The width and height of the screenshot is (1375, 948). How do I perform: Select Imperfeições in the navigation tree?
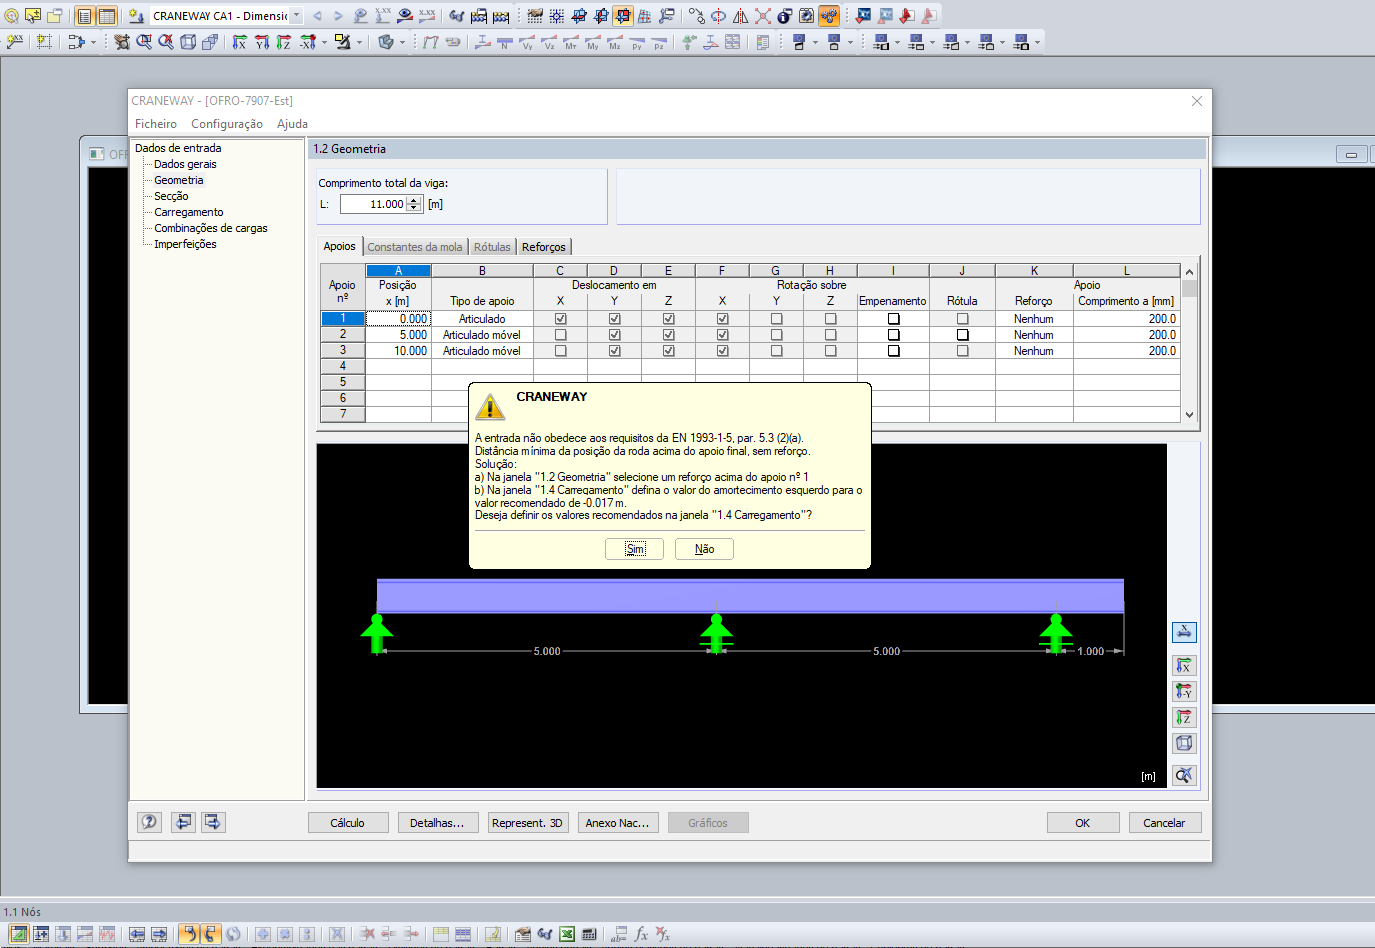click(x=185, y=244)
